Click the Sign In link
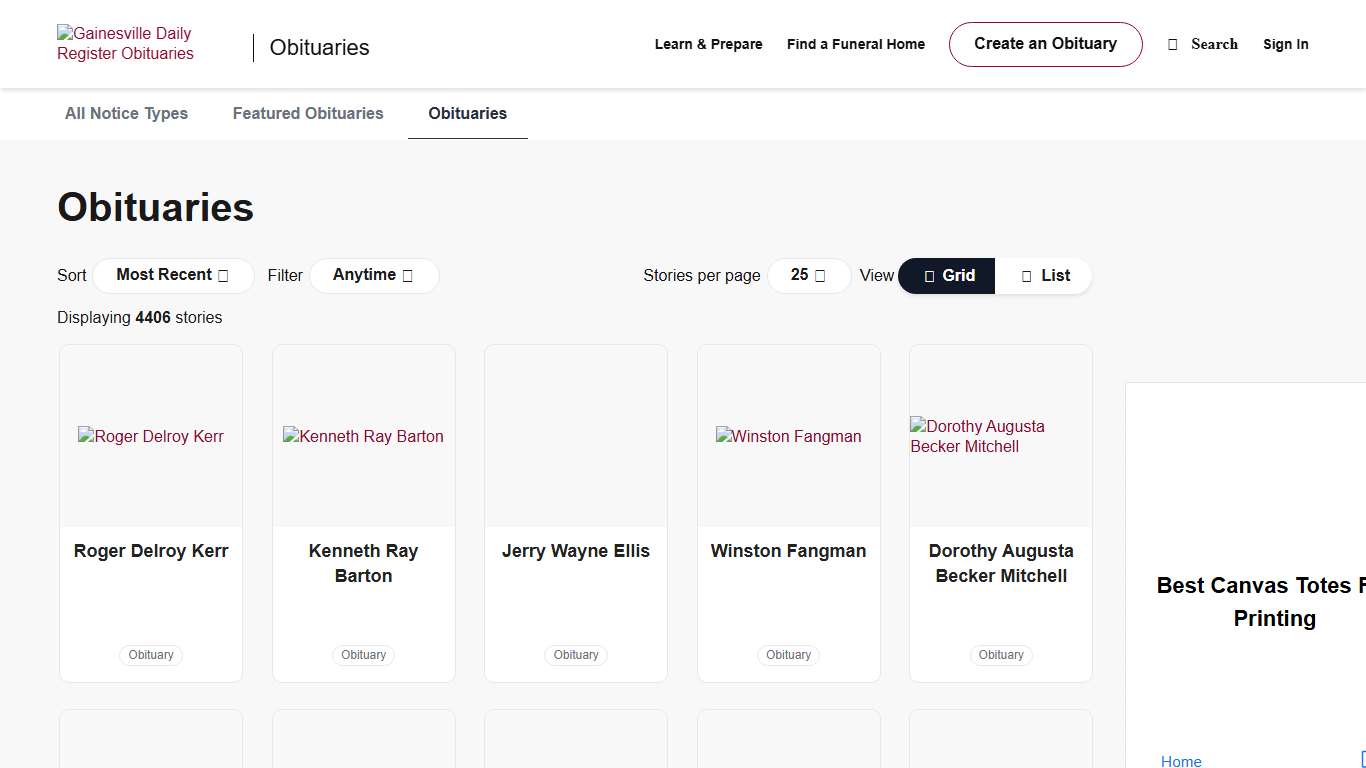This screenshot has height=768, width=1366. pos(1285,44)
